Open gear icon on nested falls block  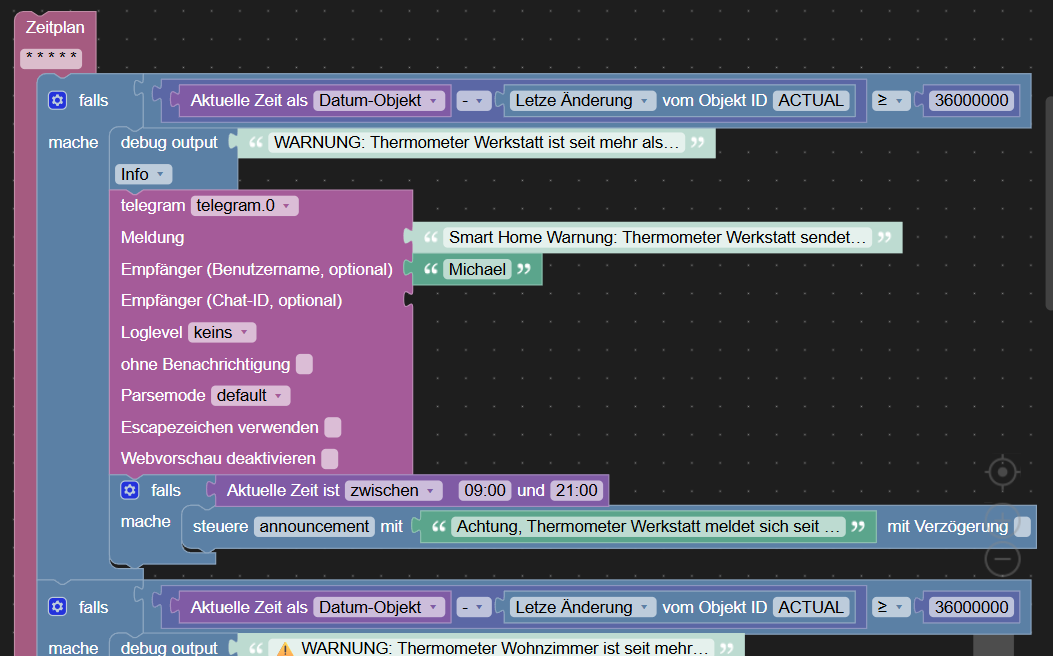click(130, 490)
